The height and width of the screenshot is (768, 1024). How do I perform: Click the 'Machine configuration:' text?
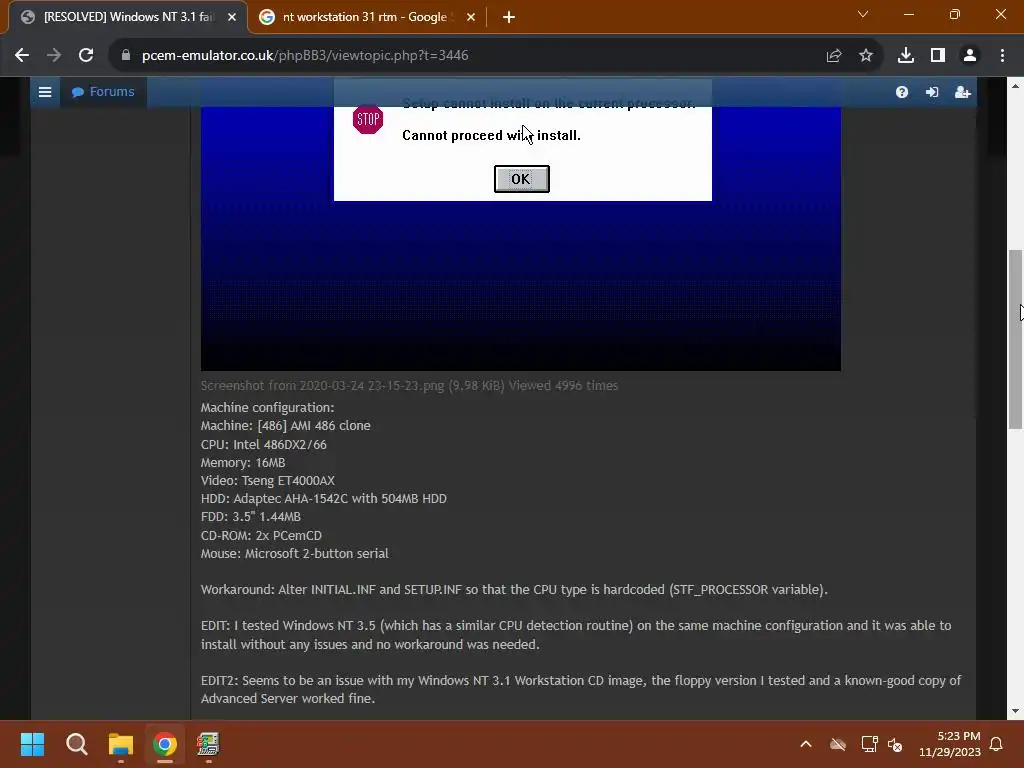tap(267, 408)
